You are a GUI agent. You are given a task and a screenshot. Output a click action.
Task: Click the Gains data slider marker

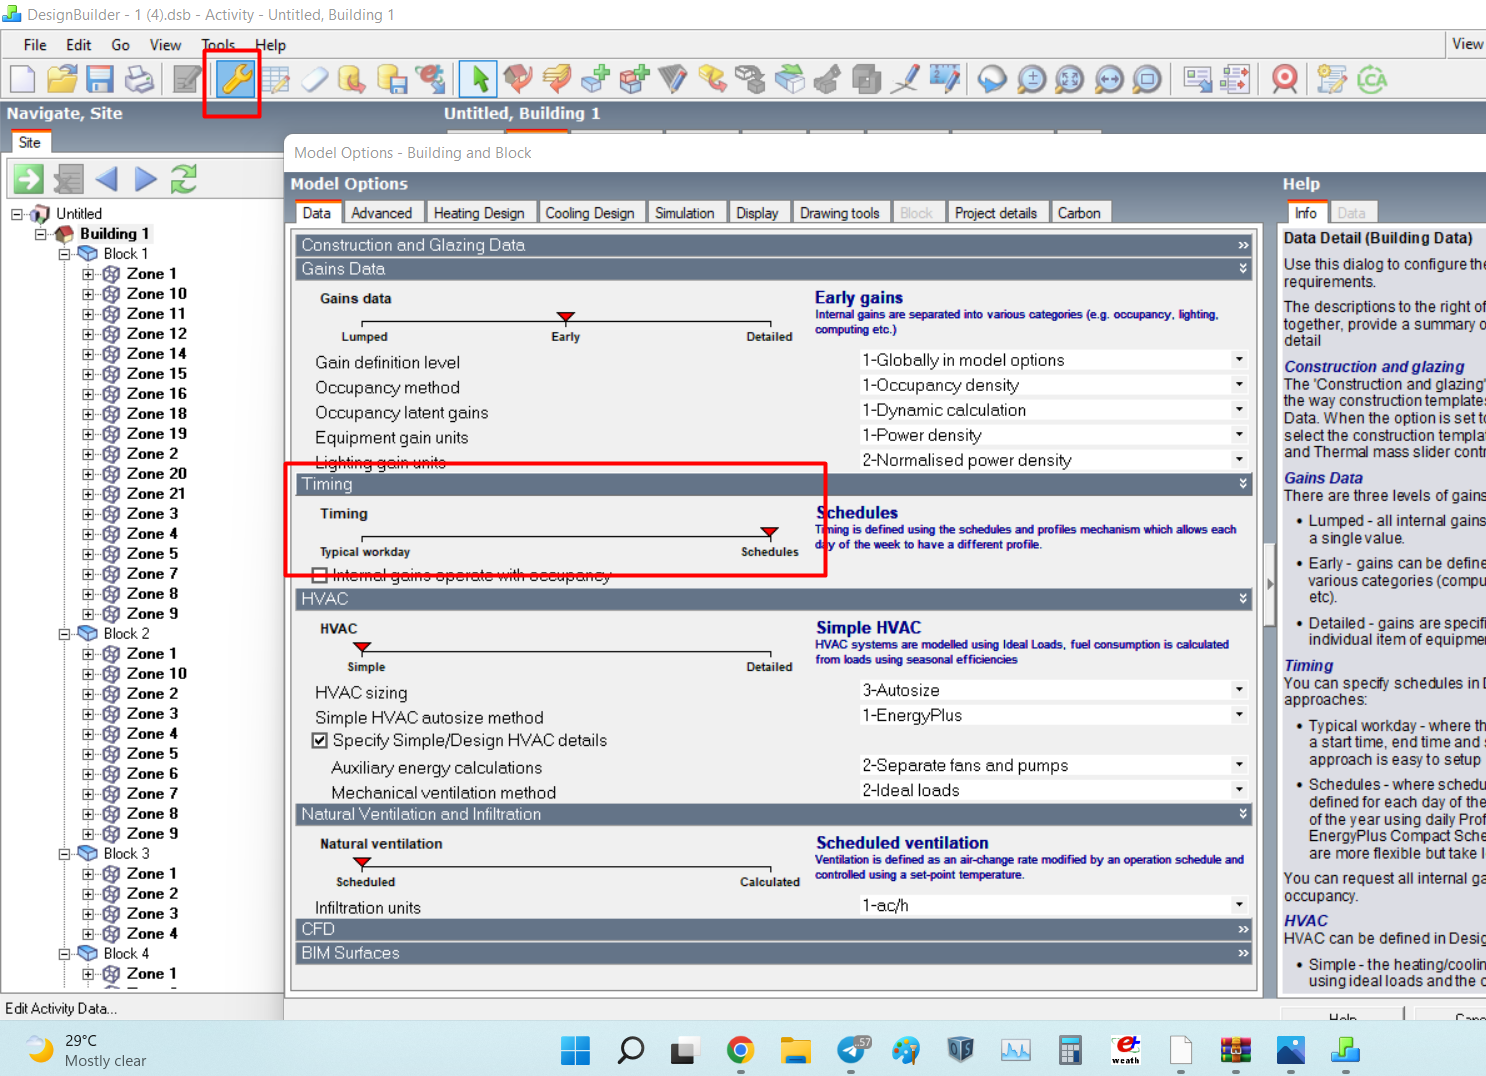[x=566, y=318]
